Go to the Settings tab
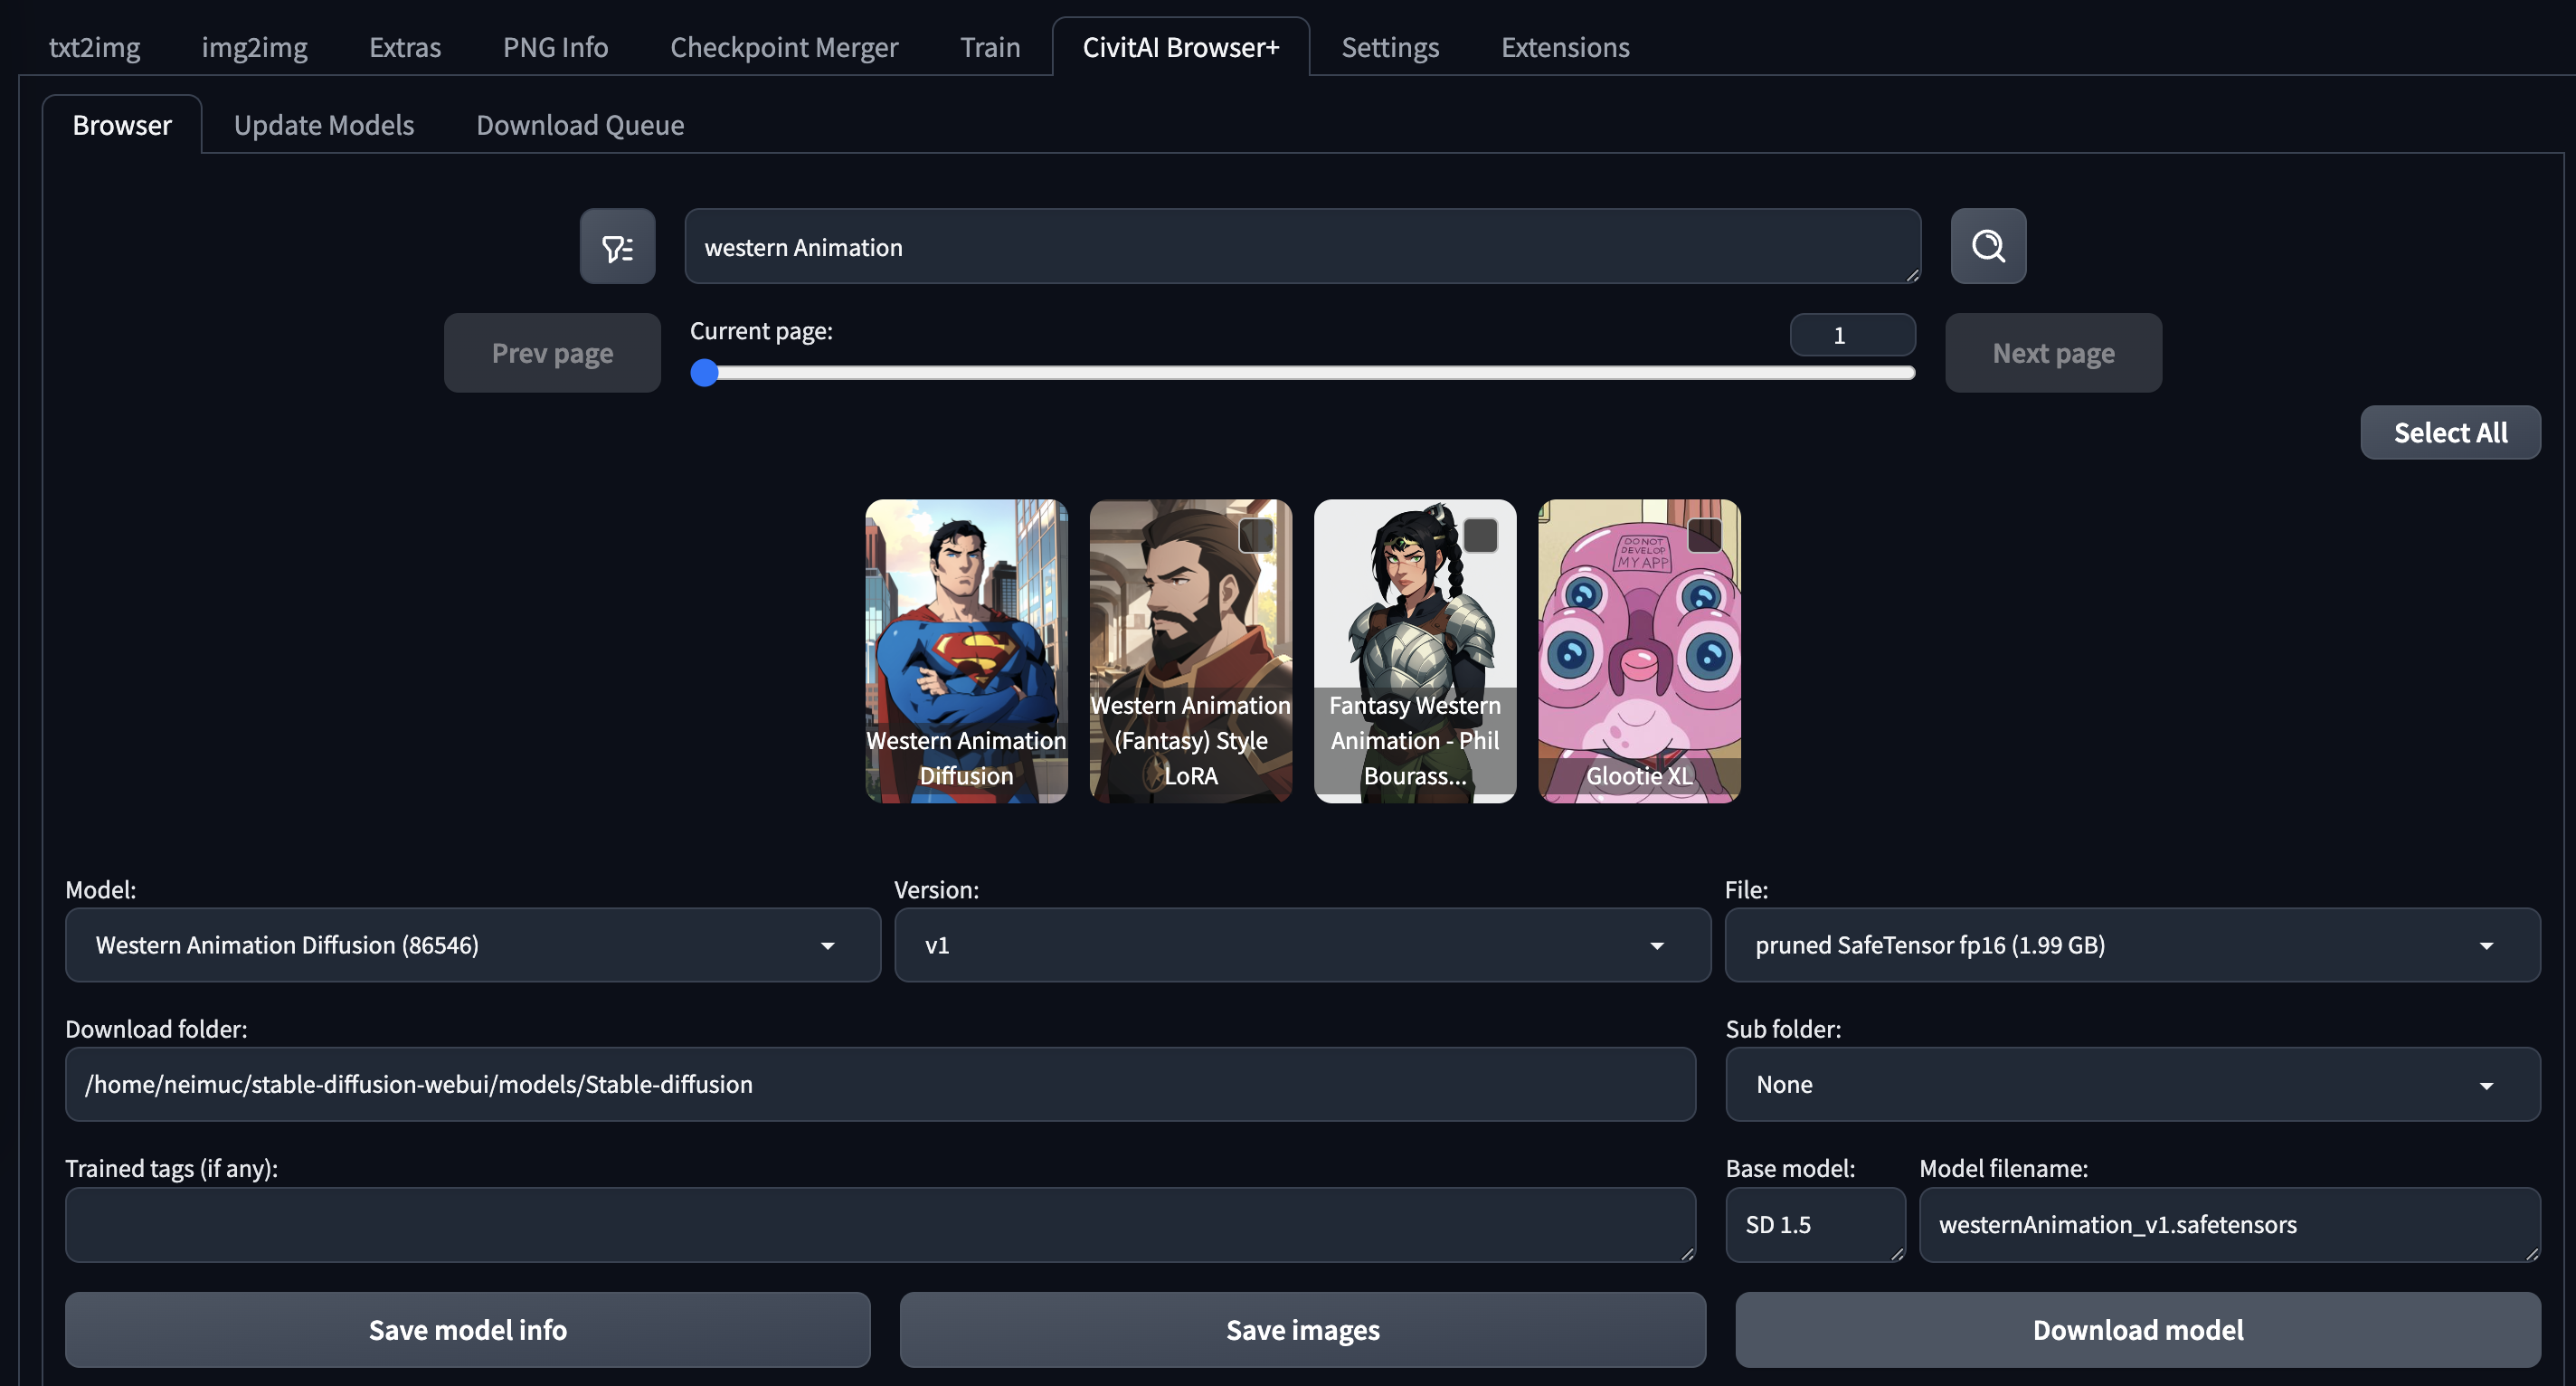2576x1386 pixels. [x=1389, y=47]
